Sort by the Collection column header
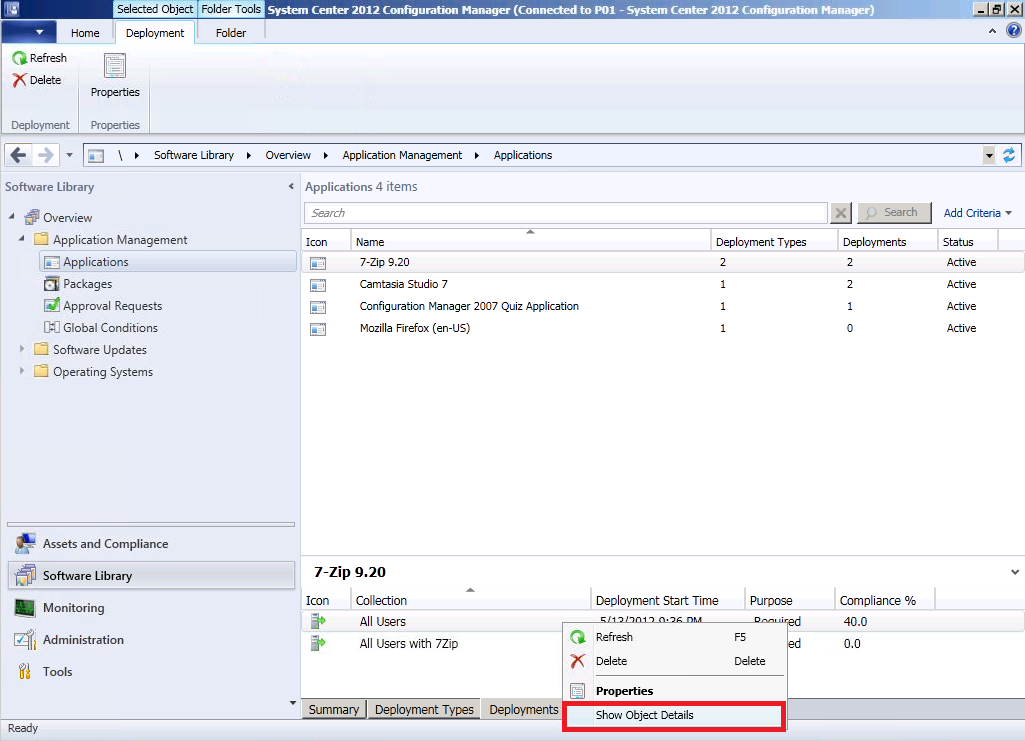Screen dimensions: 1025x741 pyautogui.click(x=471, y=600)
